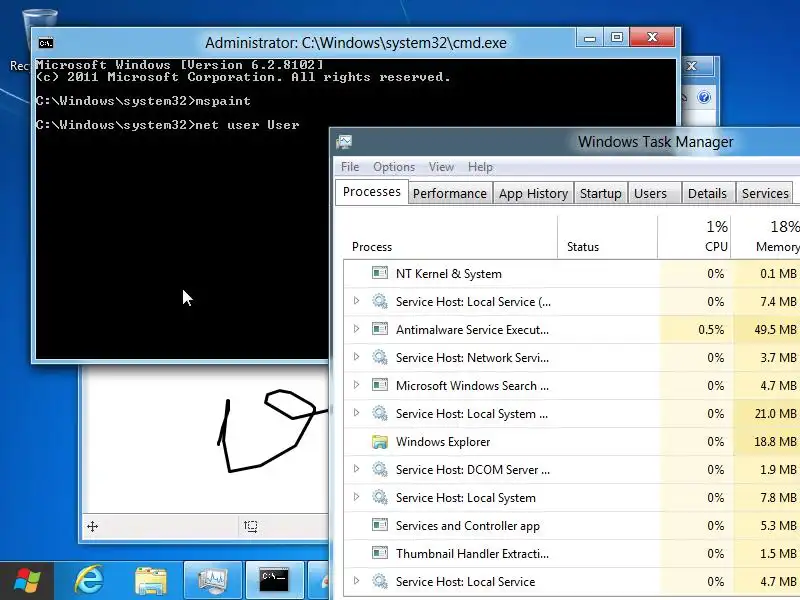Click the Start button on taskbar
The width and height of the screenshot is (800, 600).
(27, 581)
